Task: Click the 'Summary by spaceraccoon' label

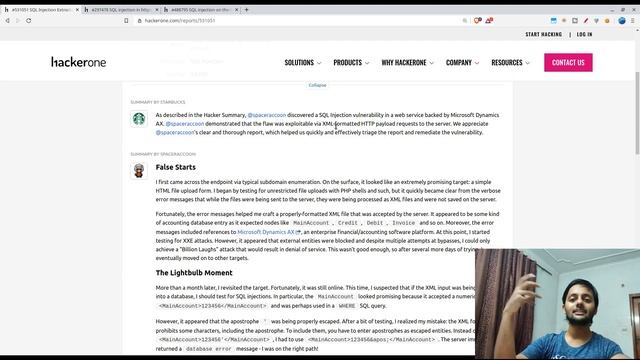Action: (163, 154)
